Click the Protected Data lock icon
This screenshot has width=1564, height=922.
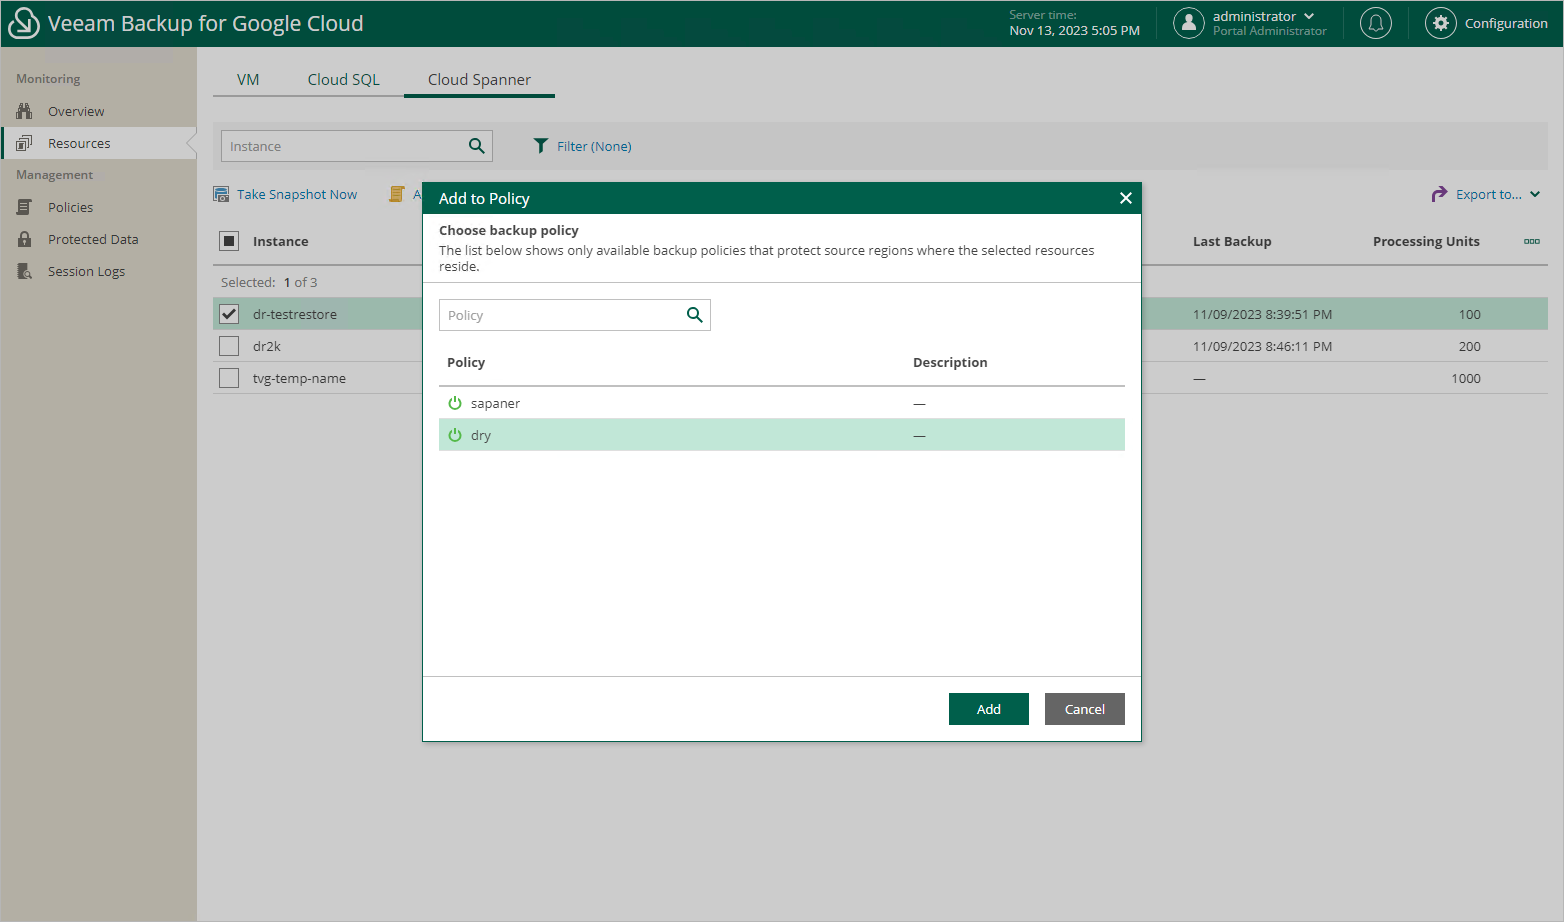pyautogui.click(x=24, y=239)
